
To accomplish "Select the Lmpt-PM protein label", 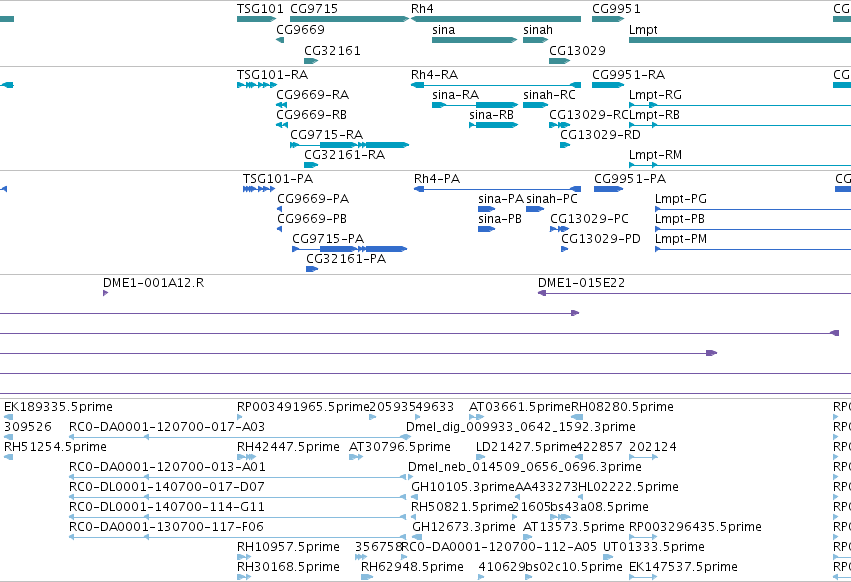I will point(681,239).
